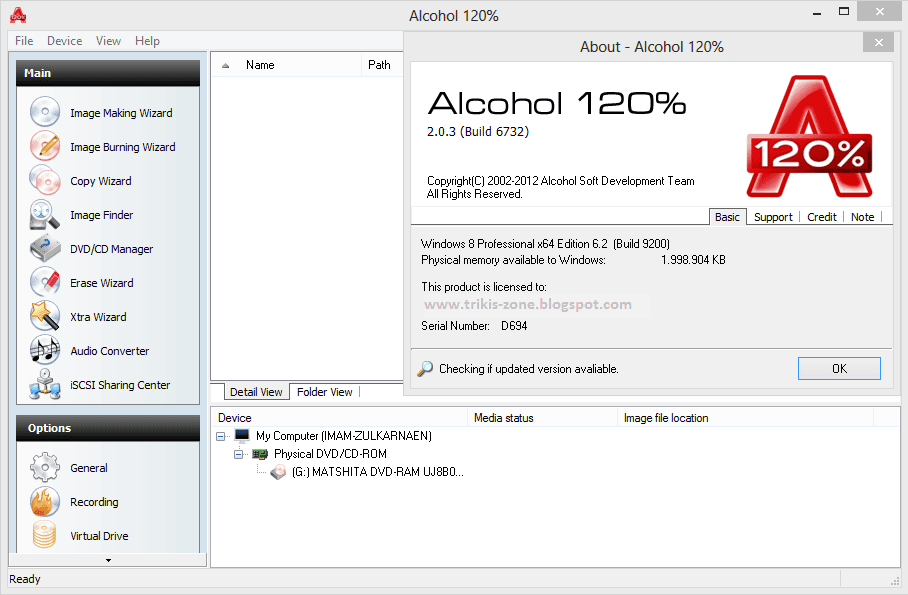Click the Image Making Wizard label
The image size is (908, 595).
121,113
